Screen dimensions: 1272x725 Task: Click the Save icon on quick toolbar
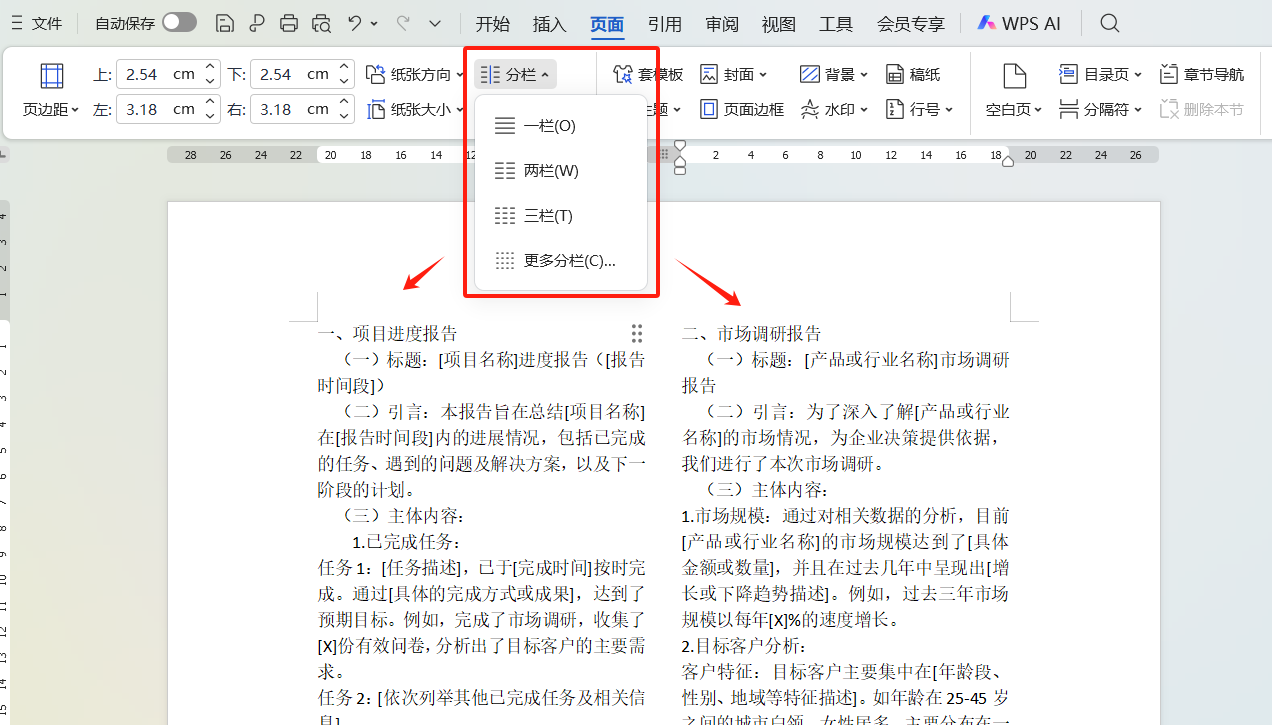pos(225,22)
